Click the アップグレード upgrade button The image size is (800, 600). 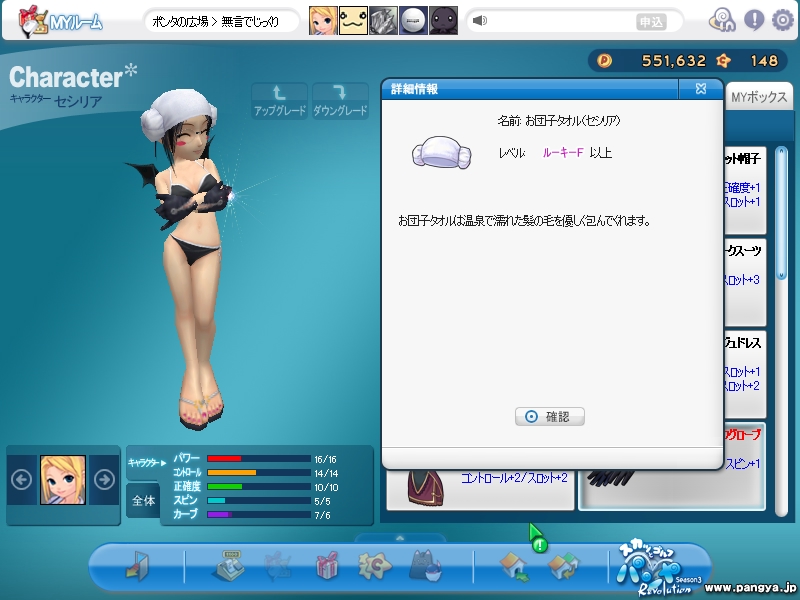pos(280,101)
